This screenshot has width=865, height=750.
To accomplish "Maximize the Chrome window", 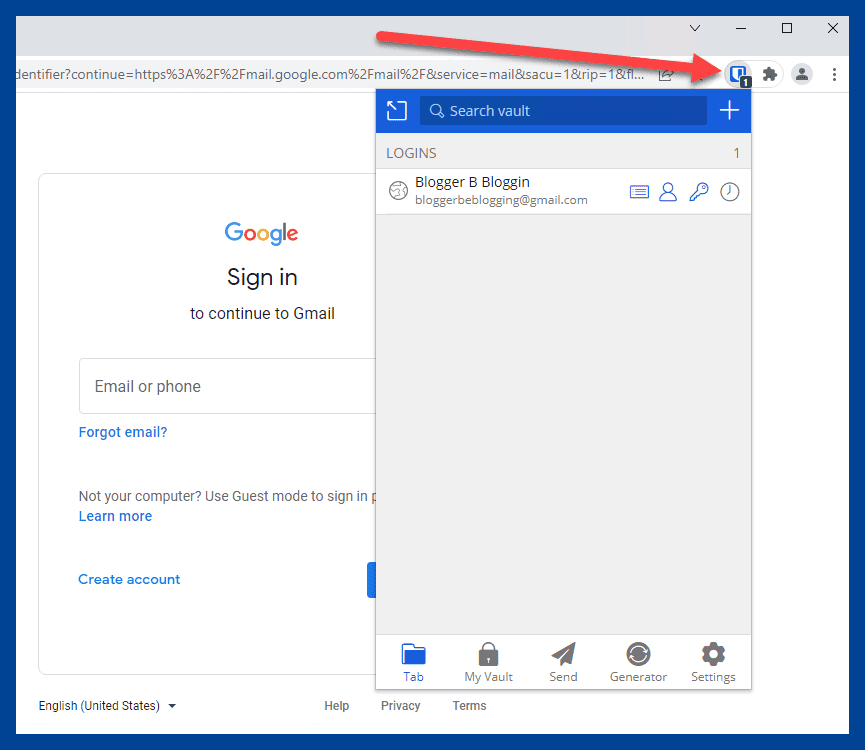I will [x=787, y=28].
